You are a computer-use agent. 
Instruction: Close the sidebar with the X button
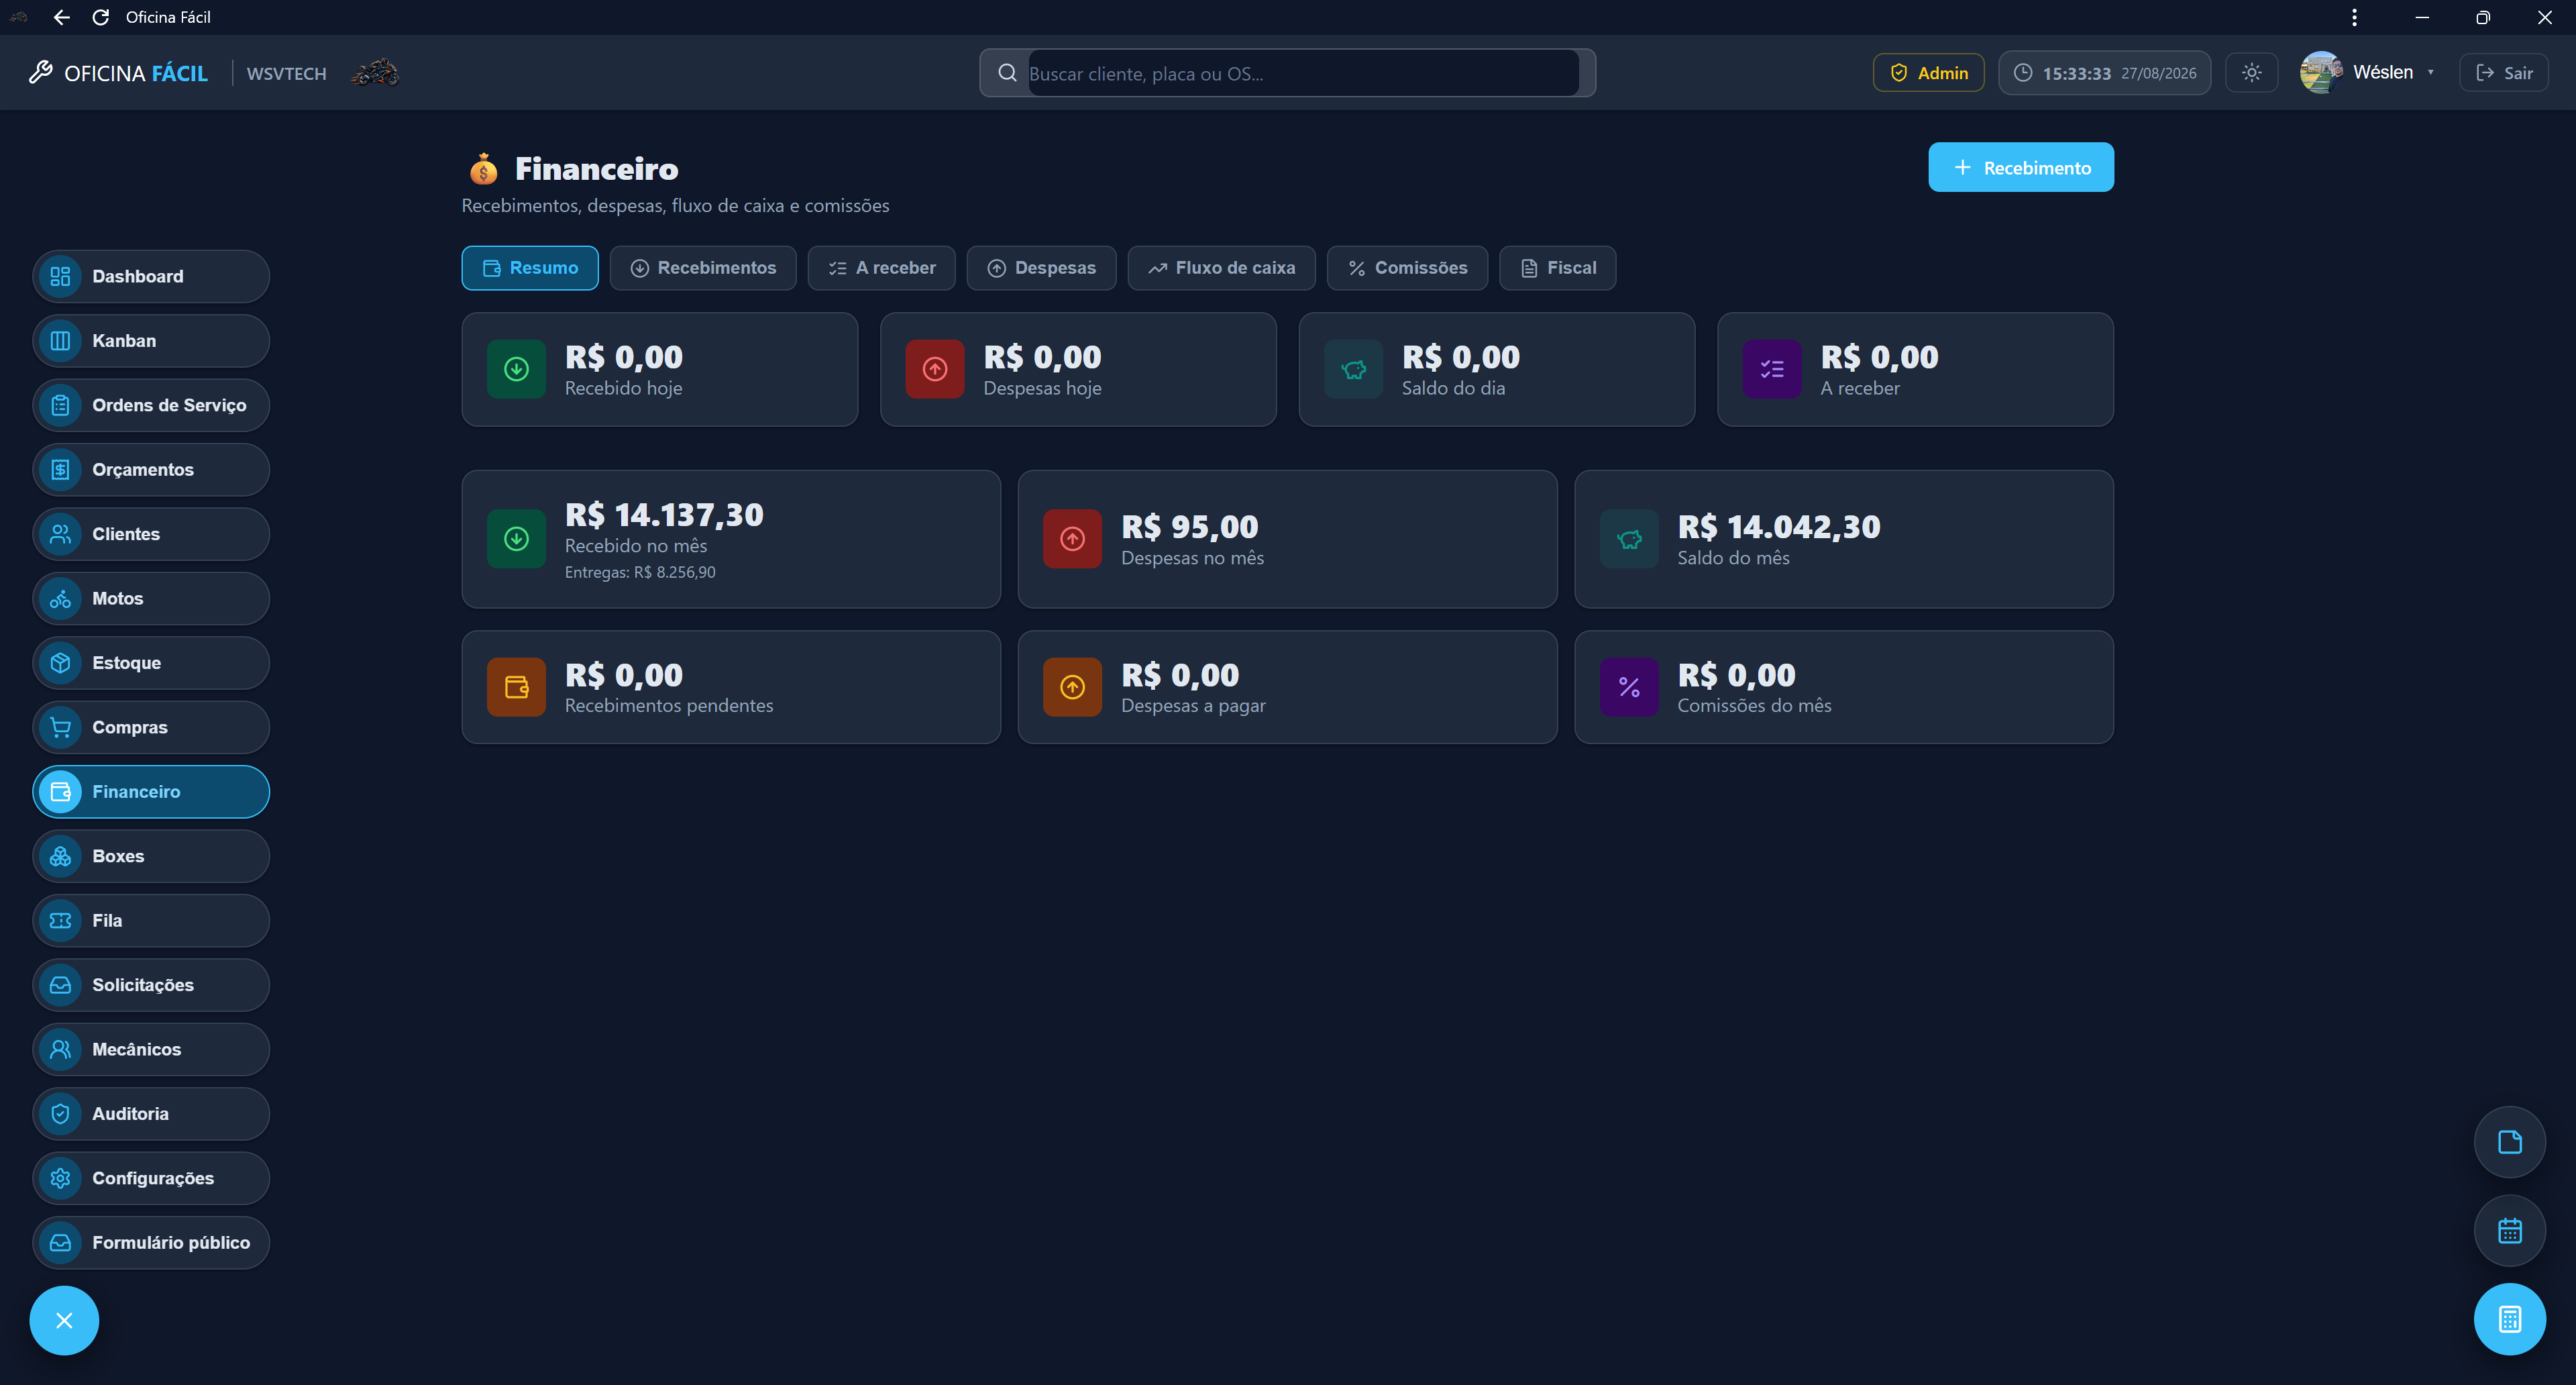point(64,1320)
